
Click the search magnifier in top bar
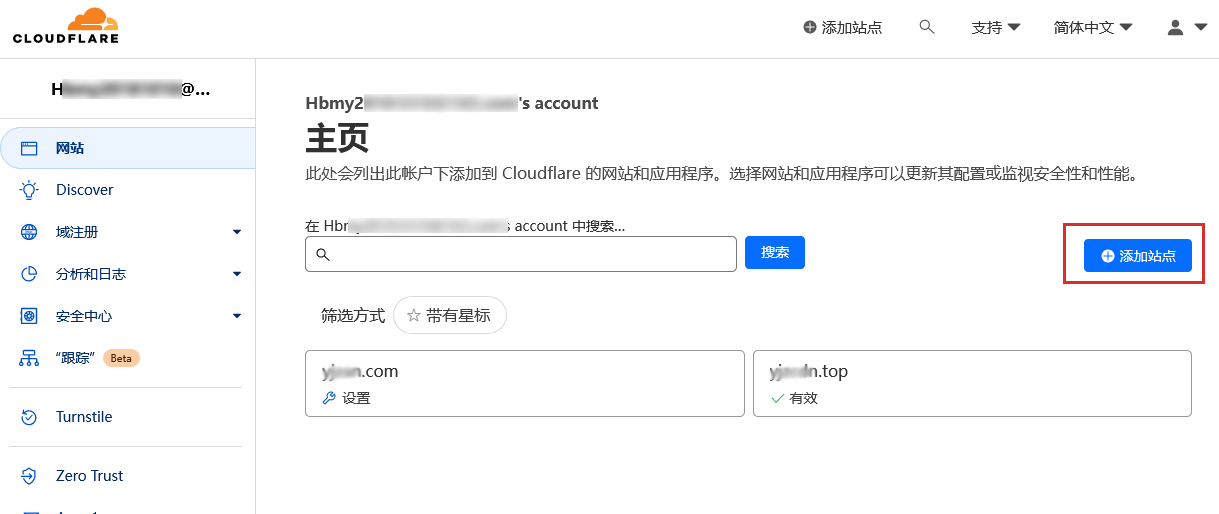(927, 27)
